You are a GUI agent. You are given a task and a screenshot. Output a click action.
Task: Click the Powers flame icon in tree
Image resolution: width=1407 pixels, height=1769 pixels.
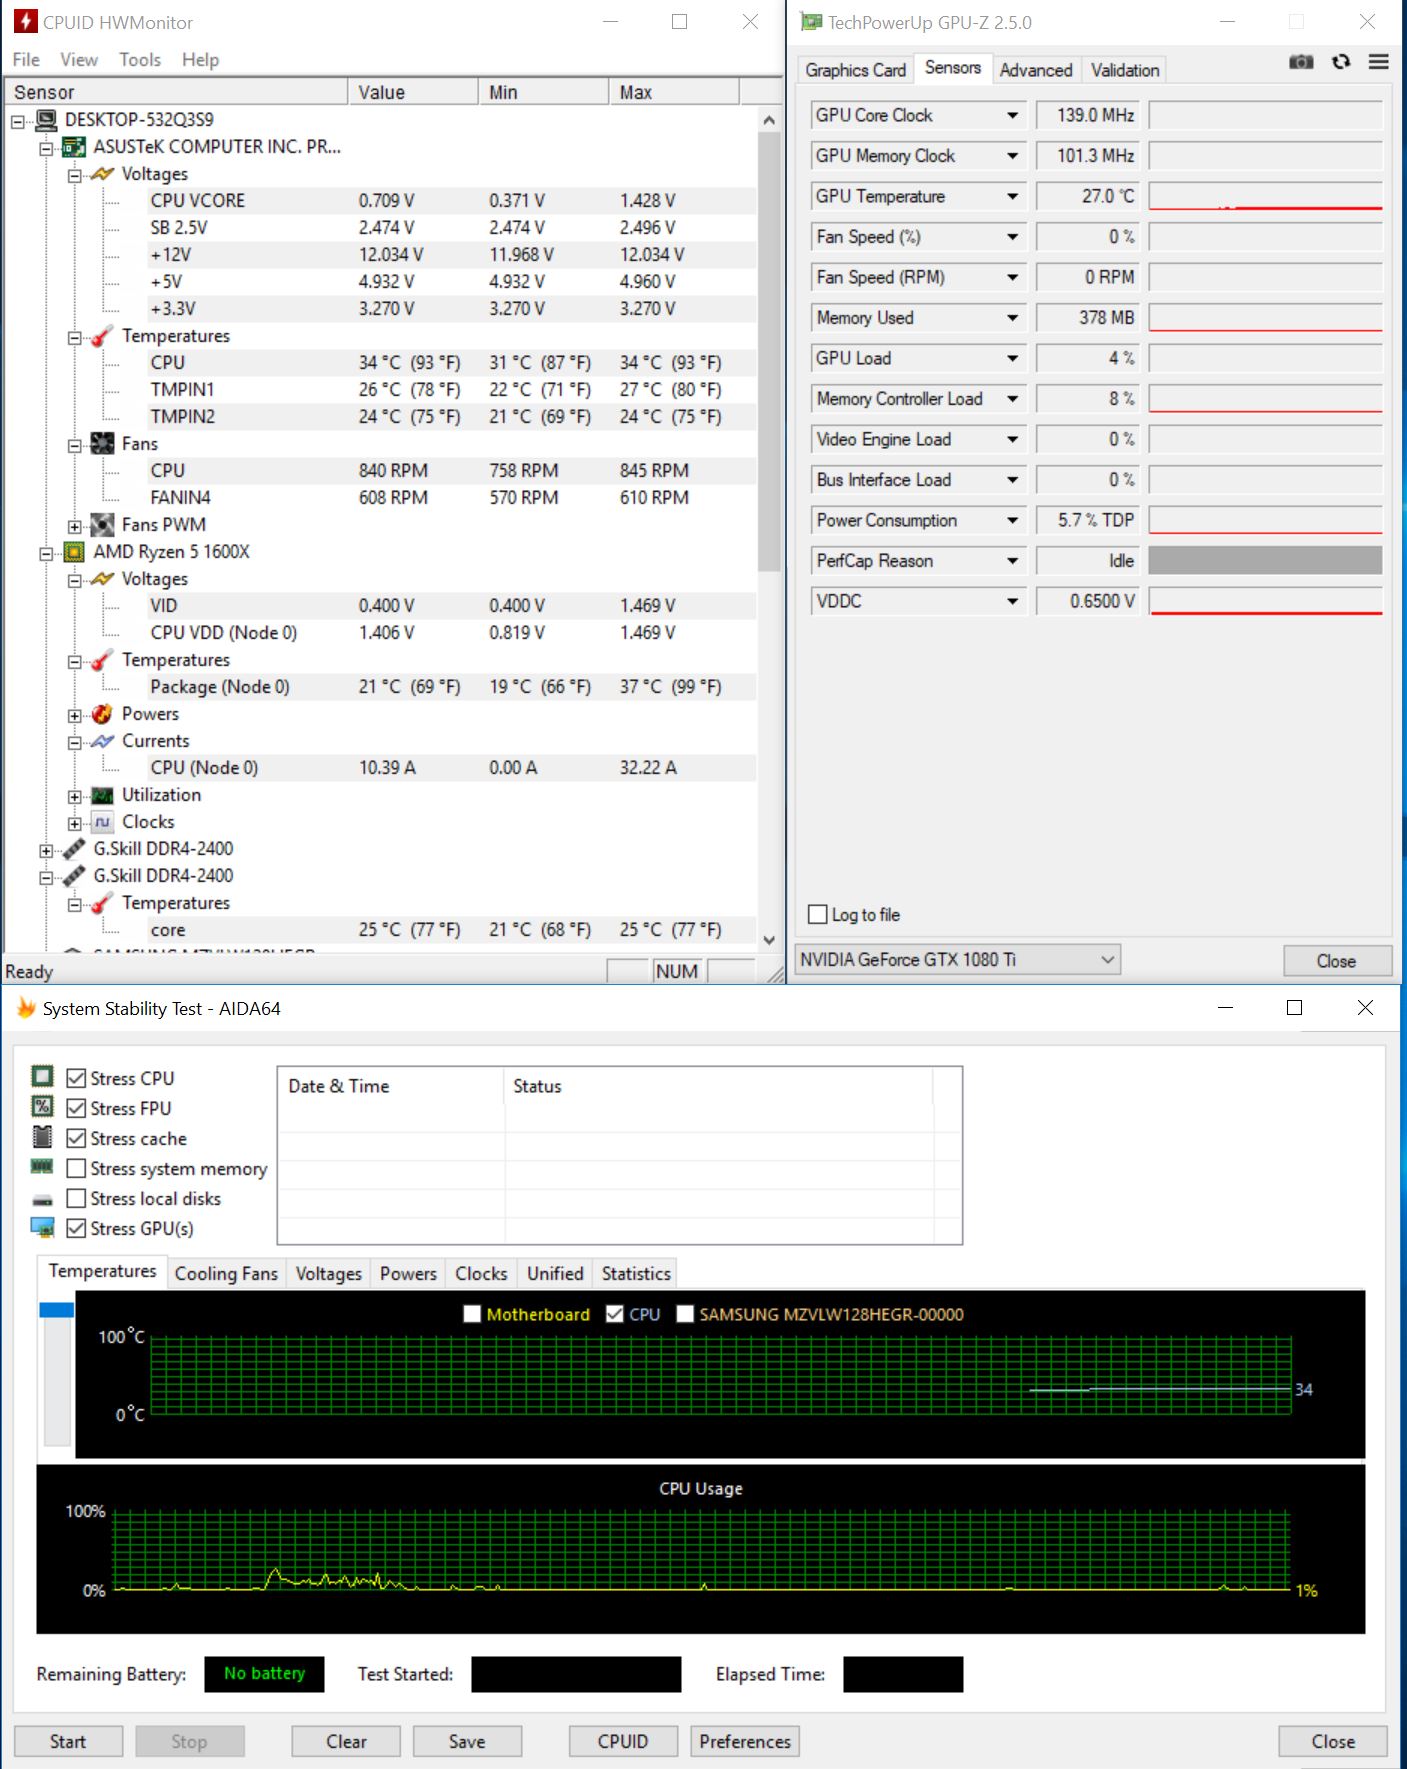click(x=102, y=714)
